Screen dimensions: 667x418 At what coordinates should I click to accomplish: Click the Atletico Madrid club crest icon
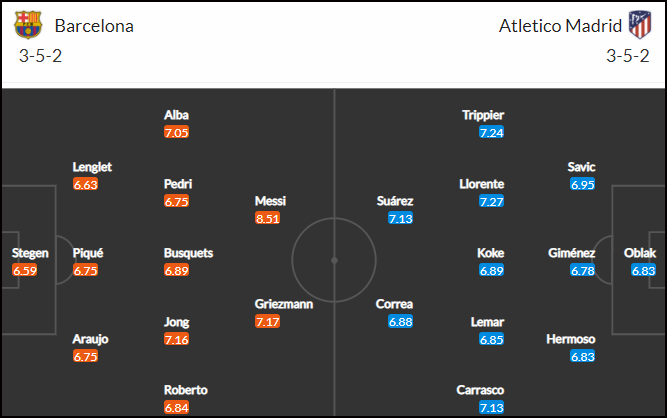coord(640,25)
